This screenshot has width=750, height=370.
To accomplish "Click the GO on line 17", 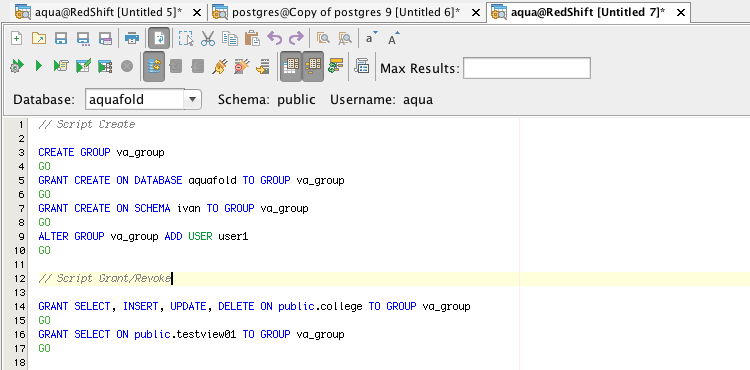I will 44,348.
